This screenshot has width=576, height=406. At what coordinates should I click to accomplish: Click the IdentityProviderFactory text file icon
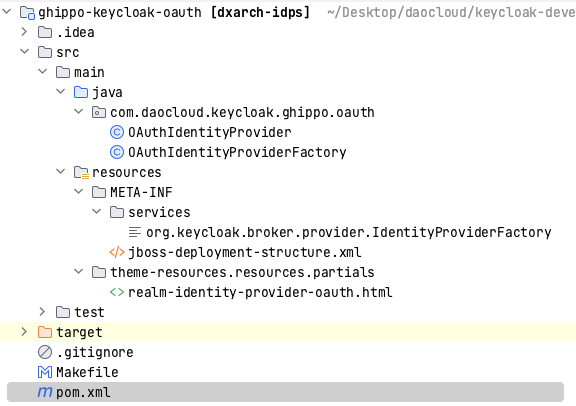click(135, 232)
